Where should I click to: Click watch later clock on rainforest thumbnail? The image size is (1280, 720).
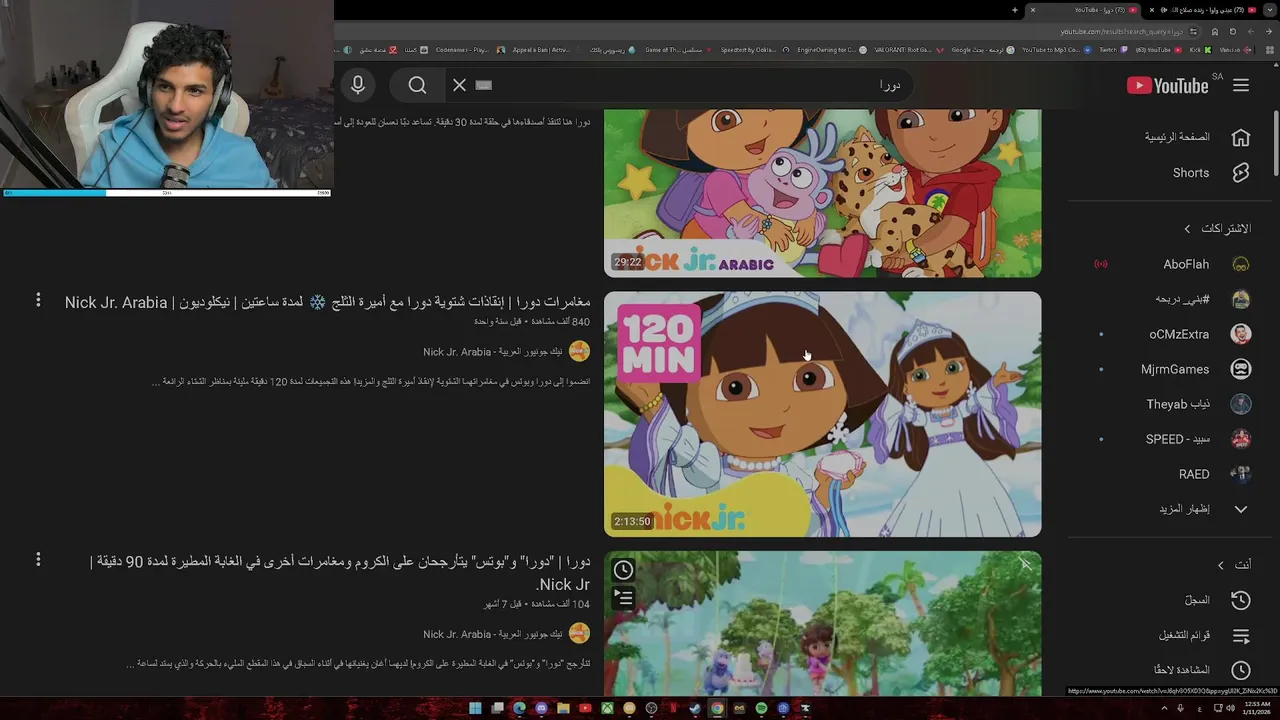[x=623, y=570]
